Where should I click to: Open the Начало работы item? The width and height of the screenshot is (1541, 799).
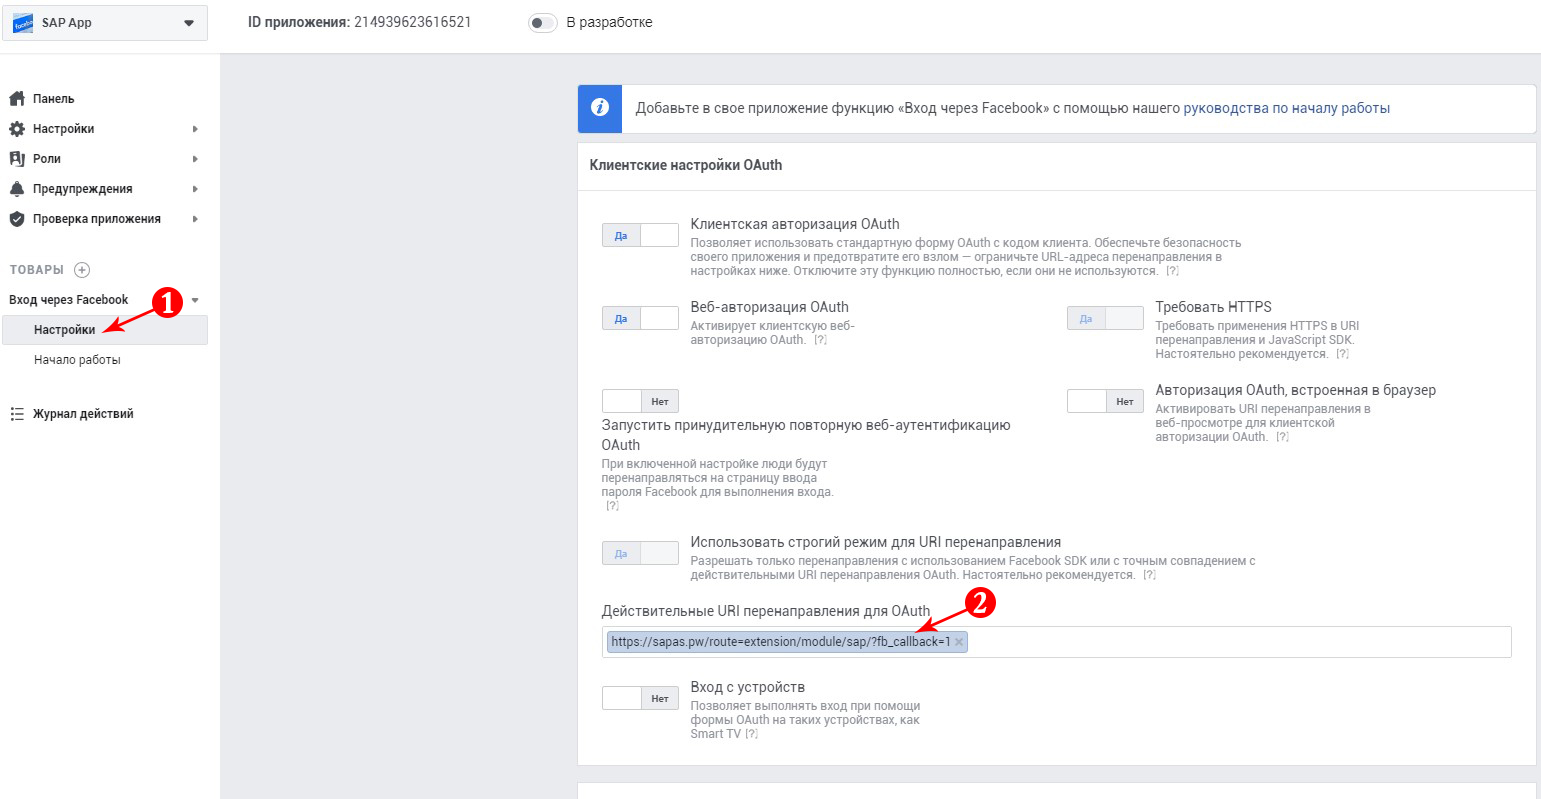point(77,359)
